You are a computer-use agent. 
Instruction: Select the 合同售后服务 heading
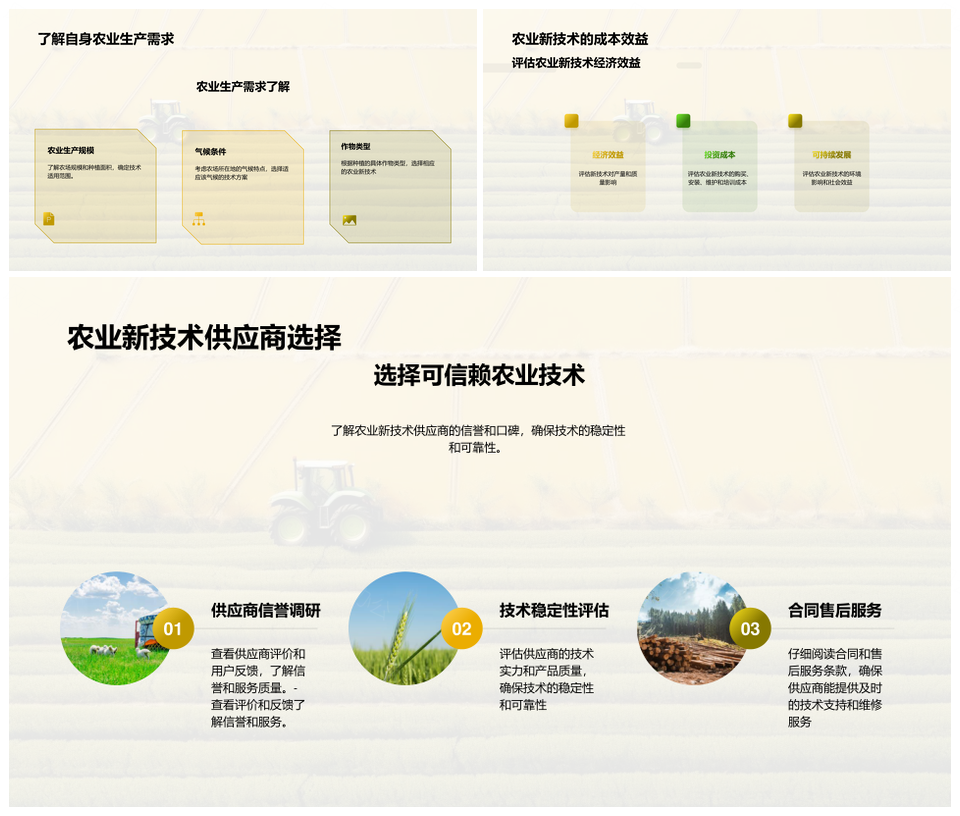click(835, 610)
